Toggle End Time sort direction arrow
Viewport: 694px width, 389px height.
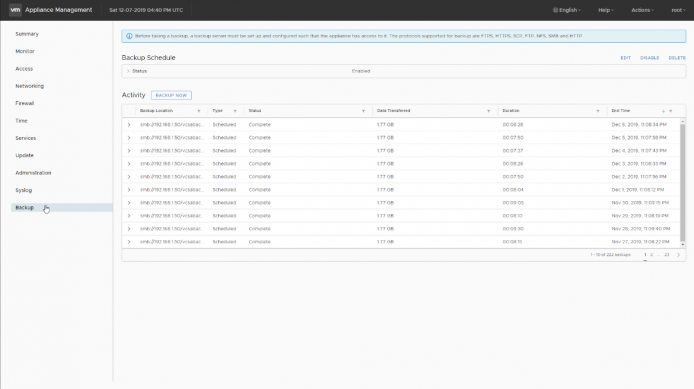663,111
